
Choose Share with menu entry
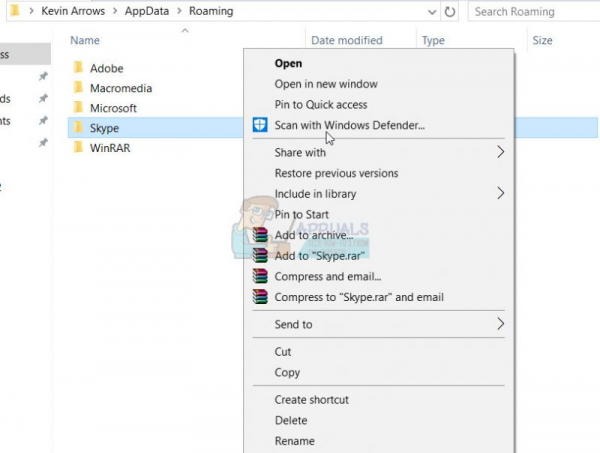300,153
